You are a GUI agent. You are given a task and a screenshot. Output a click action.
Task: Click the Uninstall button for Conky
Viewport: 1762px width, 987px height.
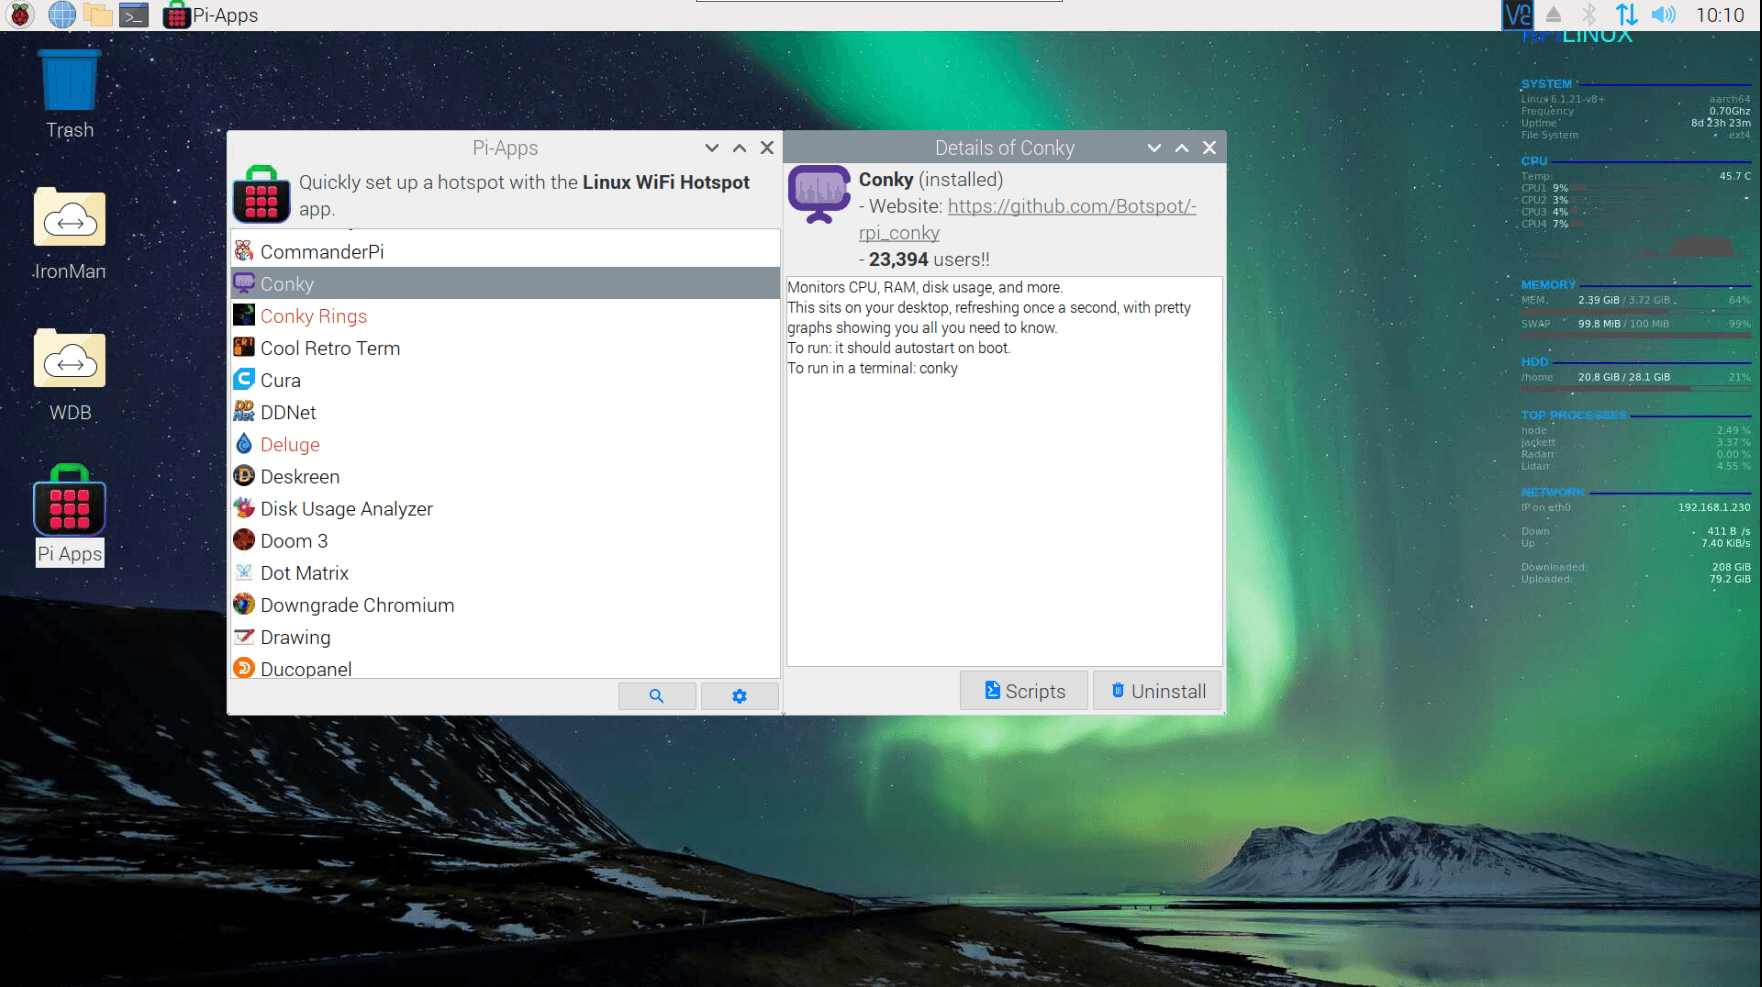[x=1158, y=691]
